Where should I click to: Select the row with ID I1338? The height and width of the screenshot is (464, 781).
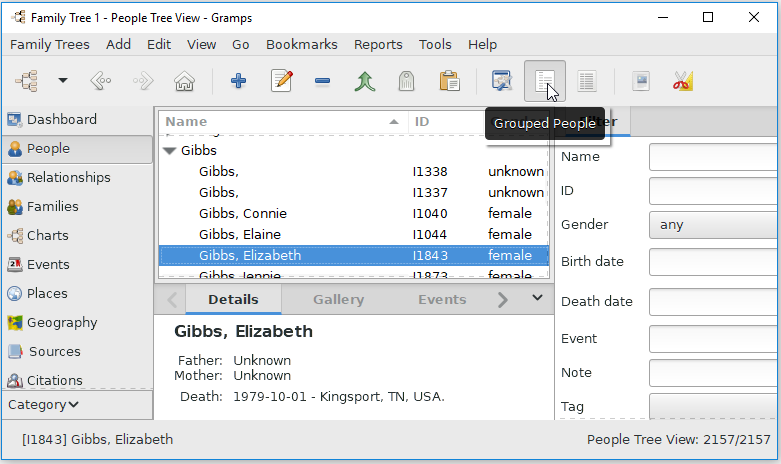(x=354, y=171)
